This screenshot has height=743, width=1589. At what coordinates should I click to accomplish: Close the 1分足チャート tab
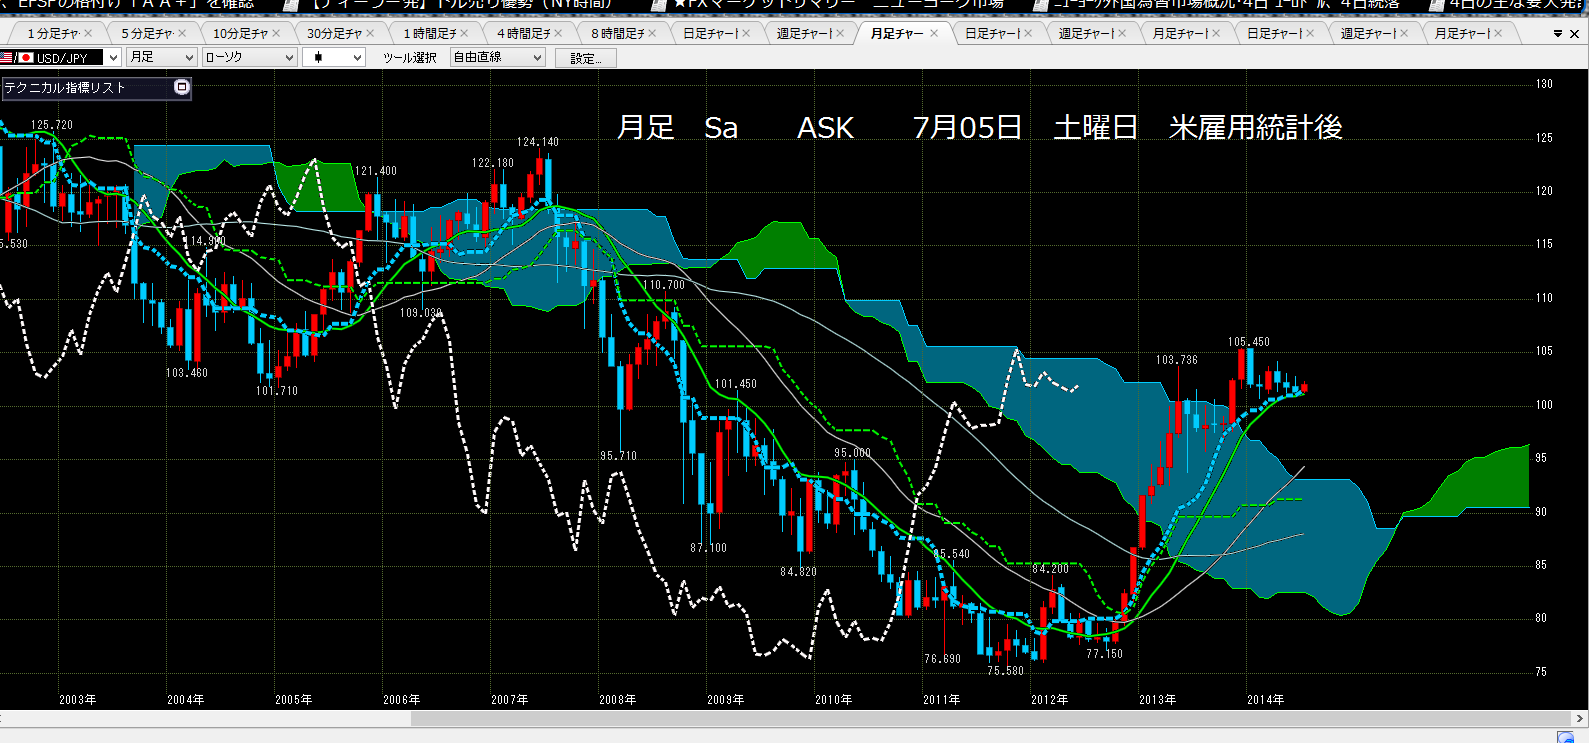(88, 34)
